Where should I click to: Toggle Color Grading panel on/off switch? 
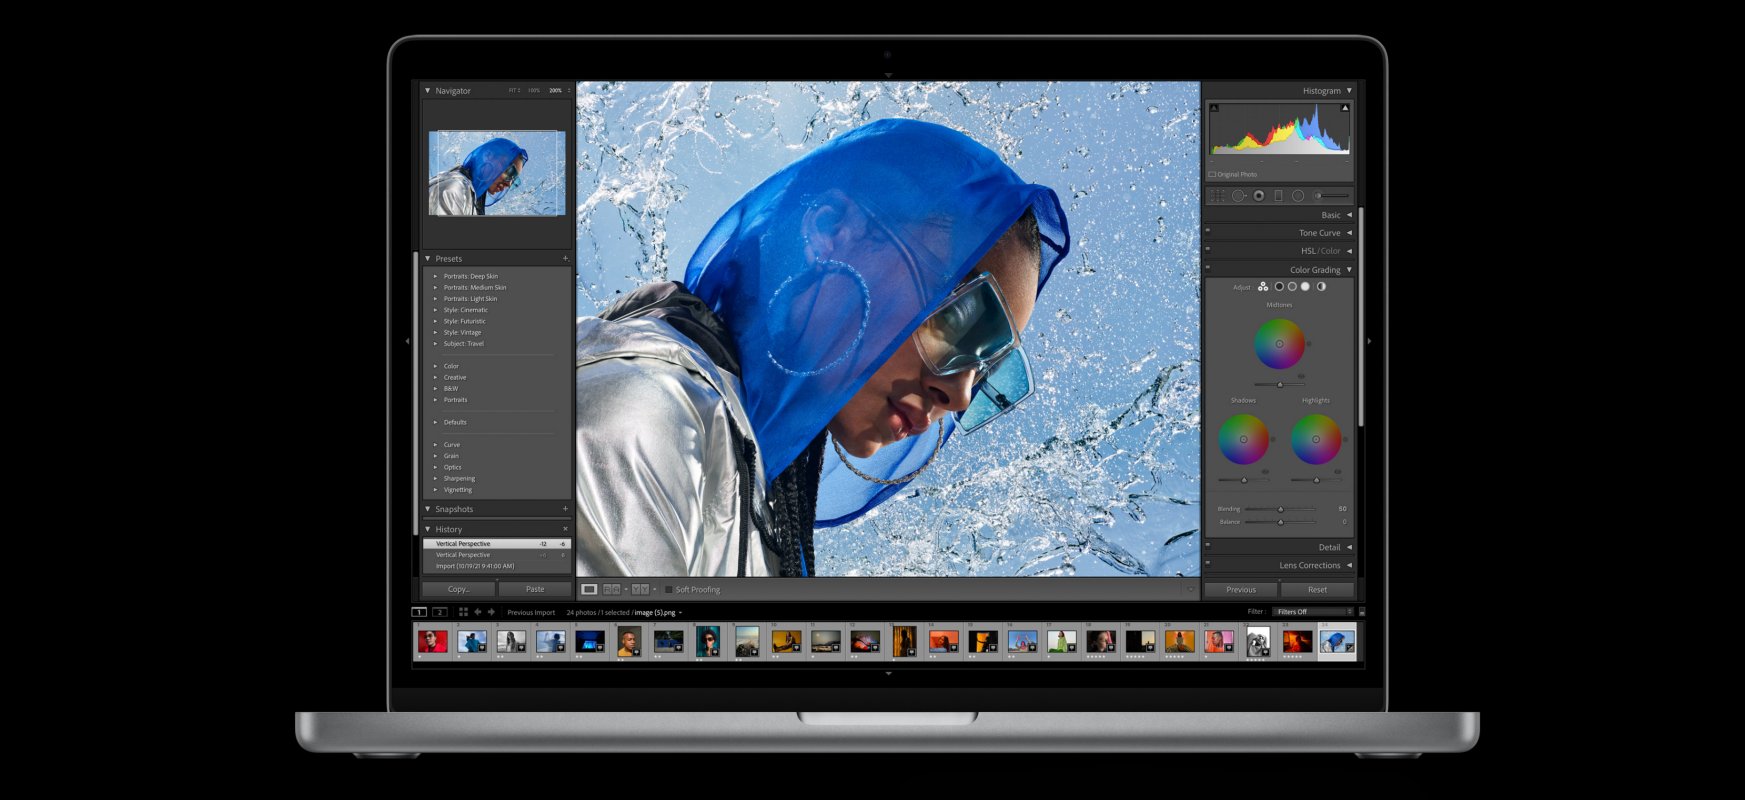pos(1208,268)
